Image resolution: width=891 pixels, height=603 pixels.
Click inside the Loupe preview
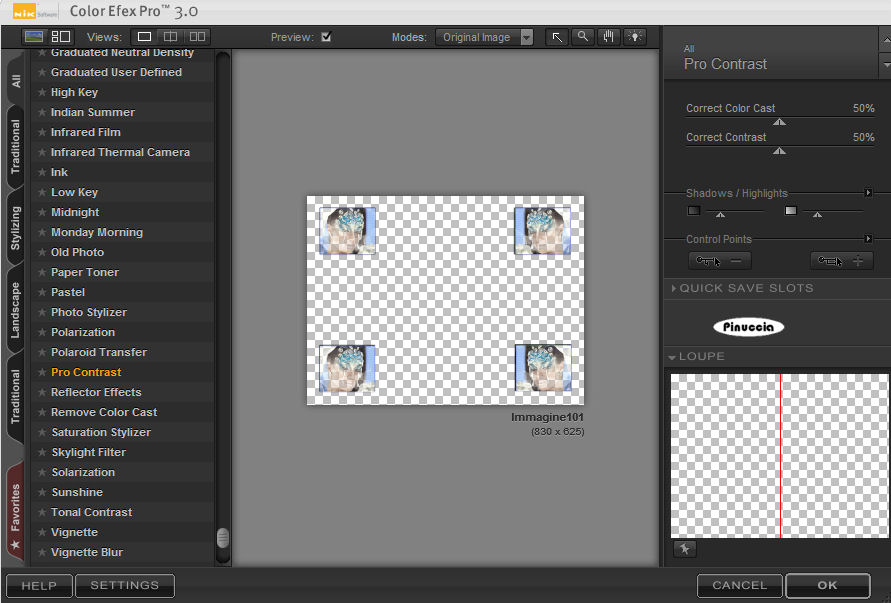780,456
